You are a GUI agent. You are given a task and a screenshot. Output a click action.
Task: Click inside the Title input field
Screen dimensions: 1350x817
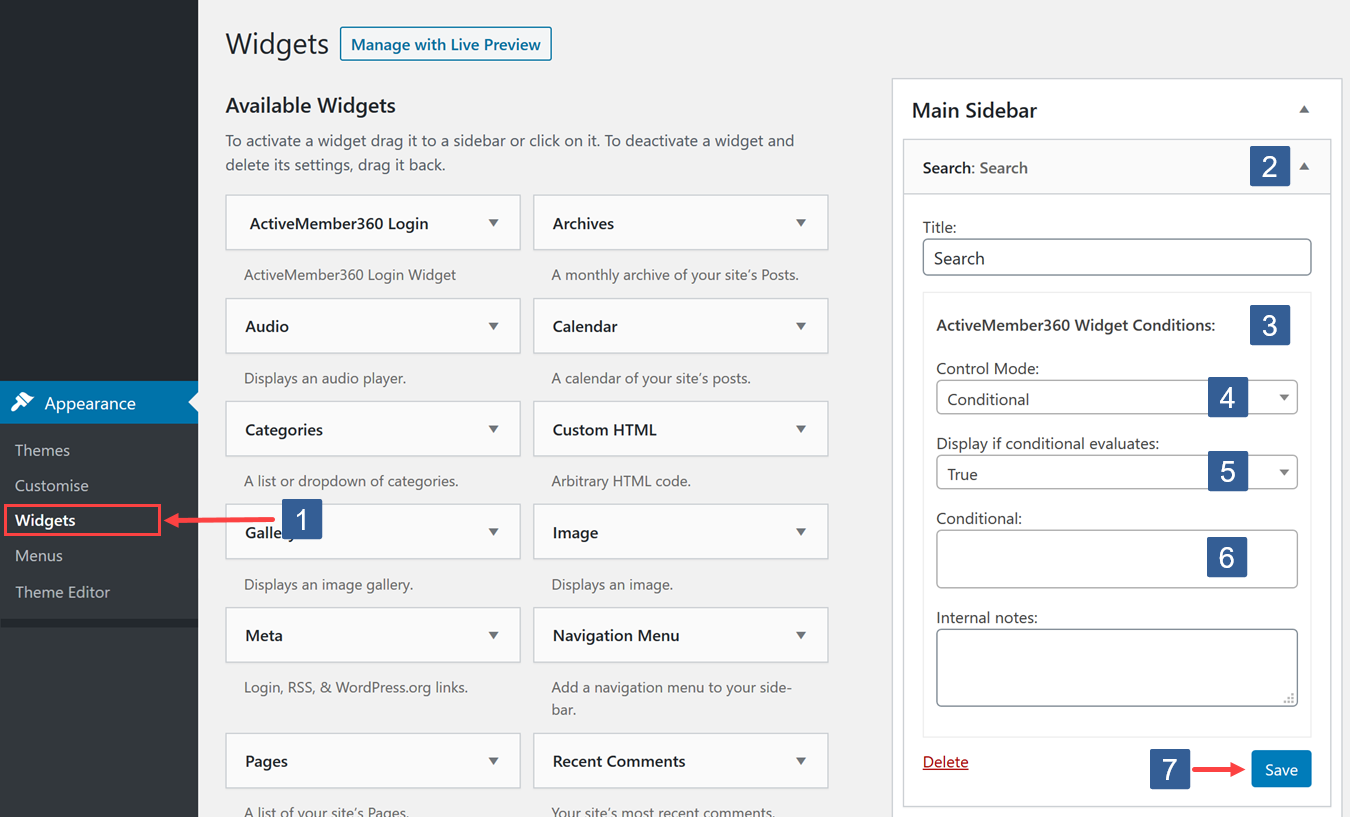click(1117, 257)
